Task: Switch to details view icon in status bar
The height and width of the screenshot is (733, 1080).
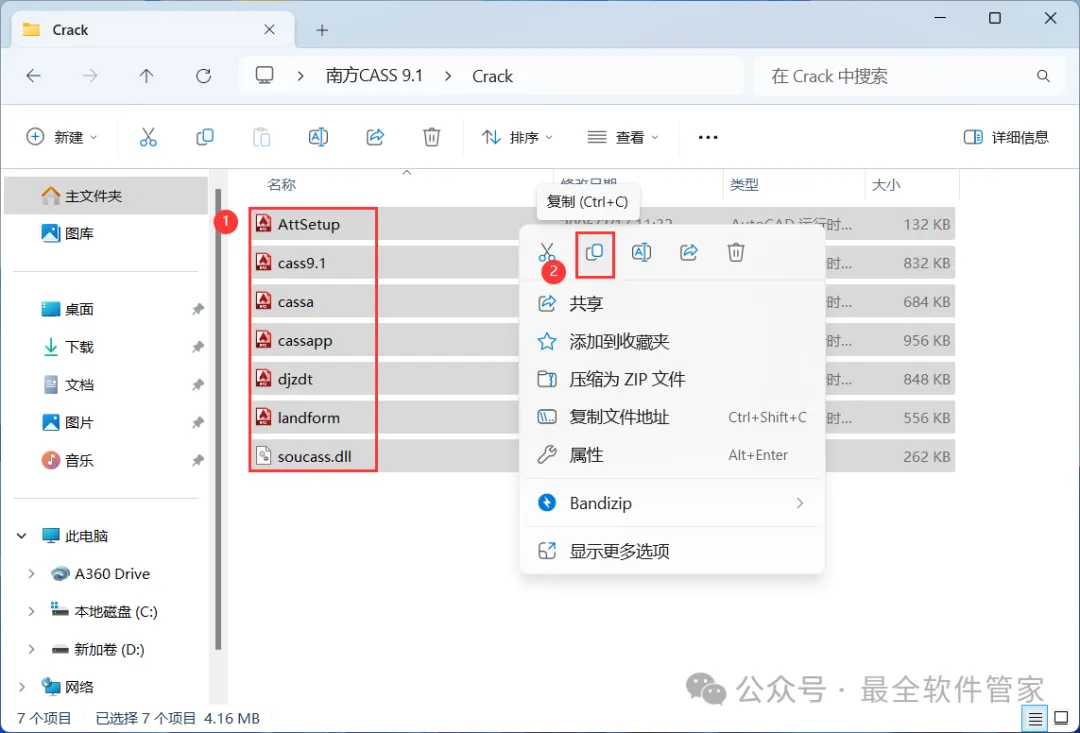Action: point(1035,719)
